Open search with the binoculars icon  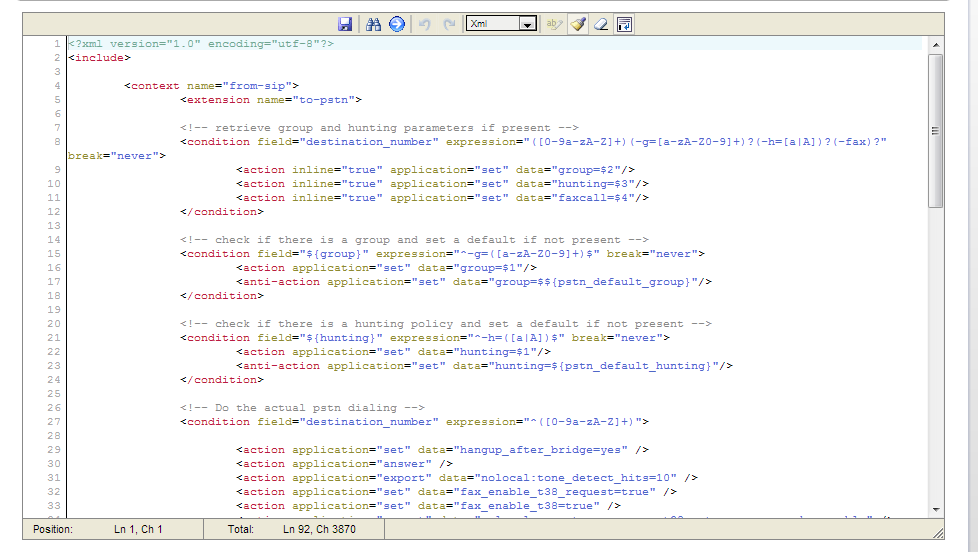coord(374,24)
